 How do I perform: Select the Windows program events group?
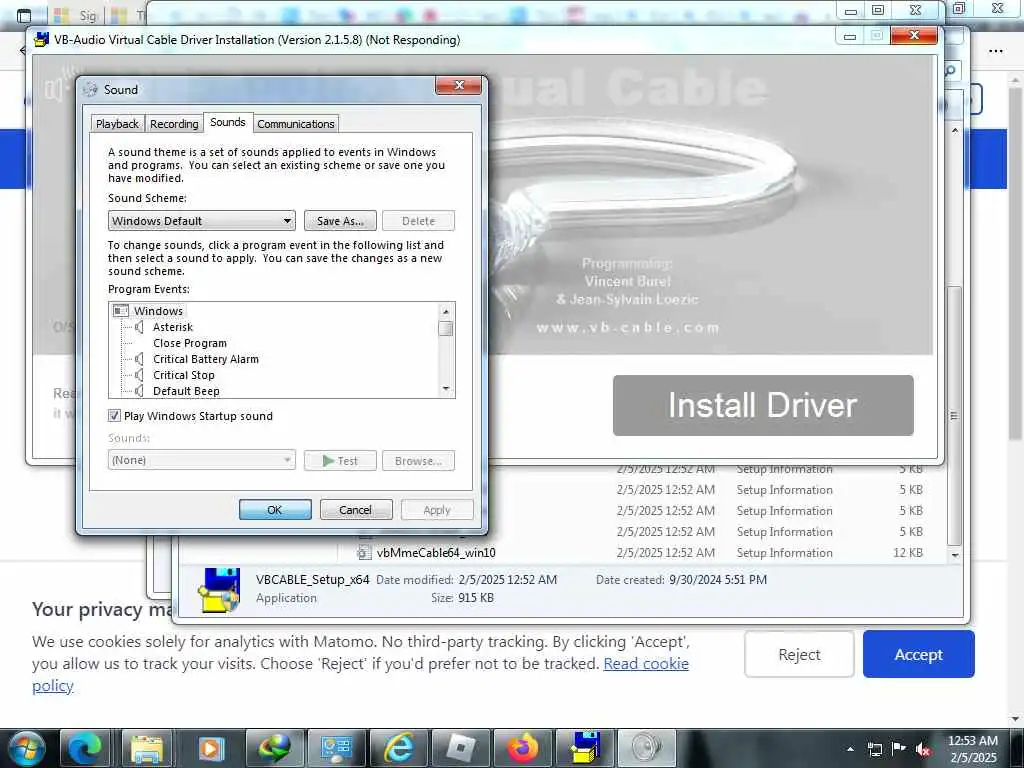point(158,311)
